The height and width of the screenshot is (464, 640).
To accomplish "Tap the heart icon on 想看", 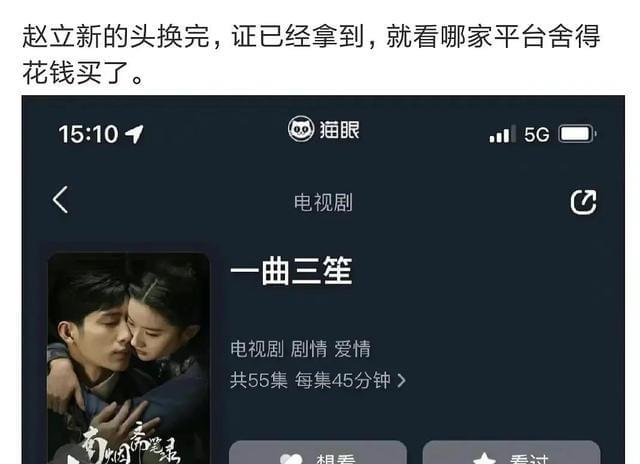I will pos(291,459).
